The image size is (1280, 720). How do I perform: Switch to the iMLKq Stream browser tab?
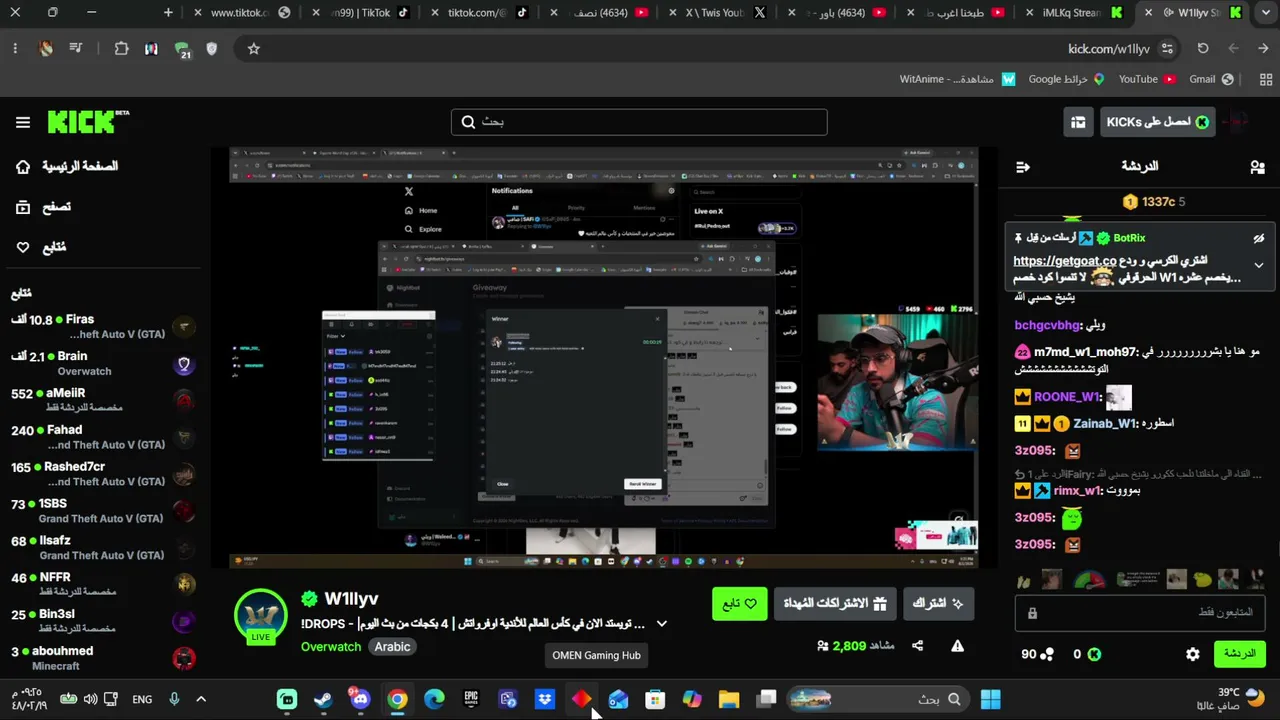(1074, 13)
